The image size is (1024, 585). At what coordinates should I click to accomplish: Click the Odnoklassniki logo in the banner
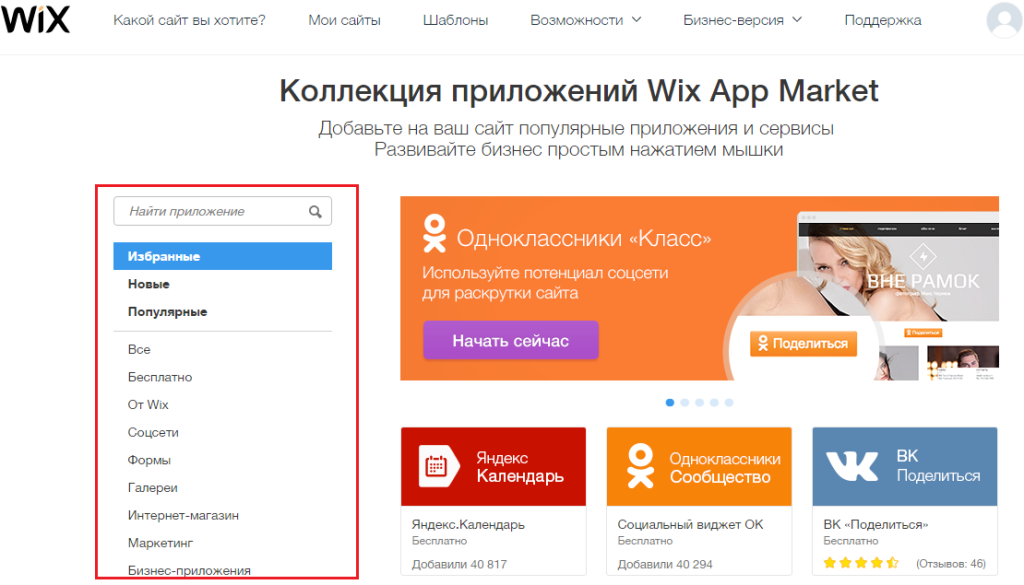coord(434,233)
